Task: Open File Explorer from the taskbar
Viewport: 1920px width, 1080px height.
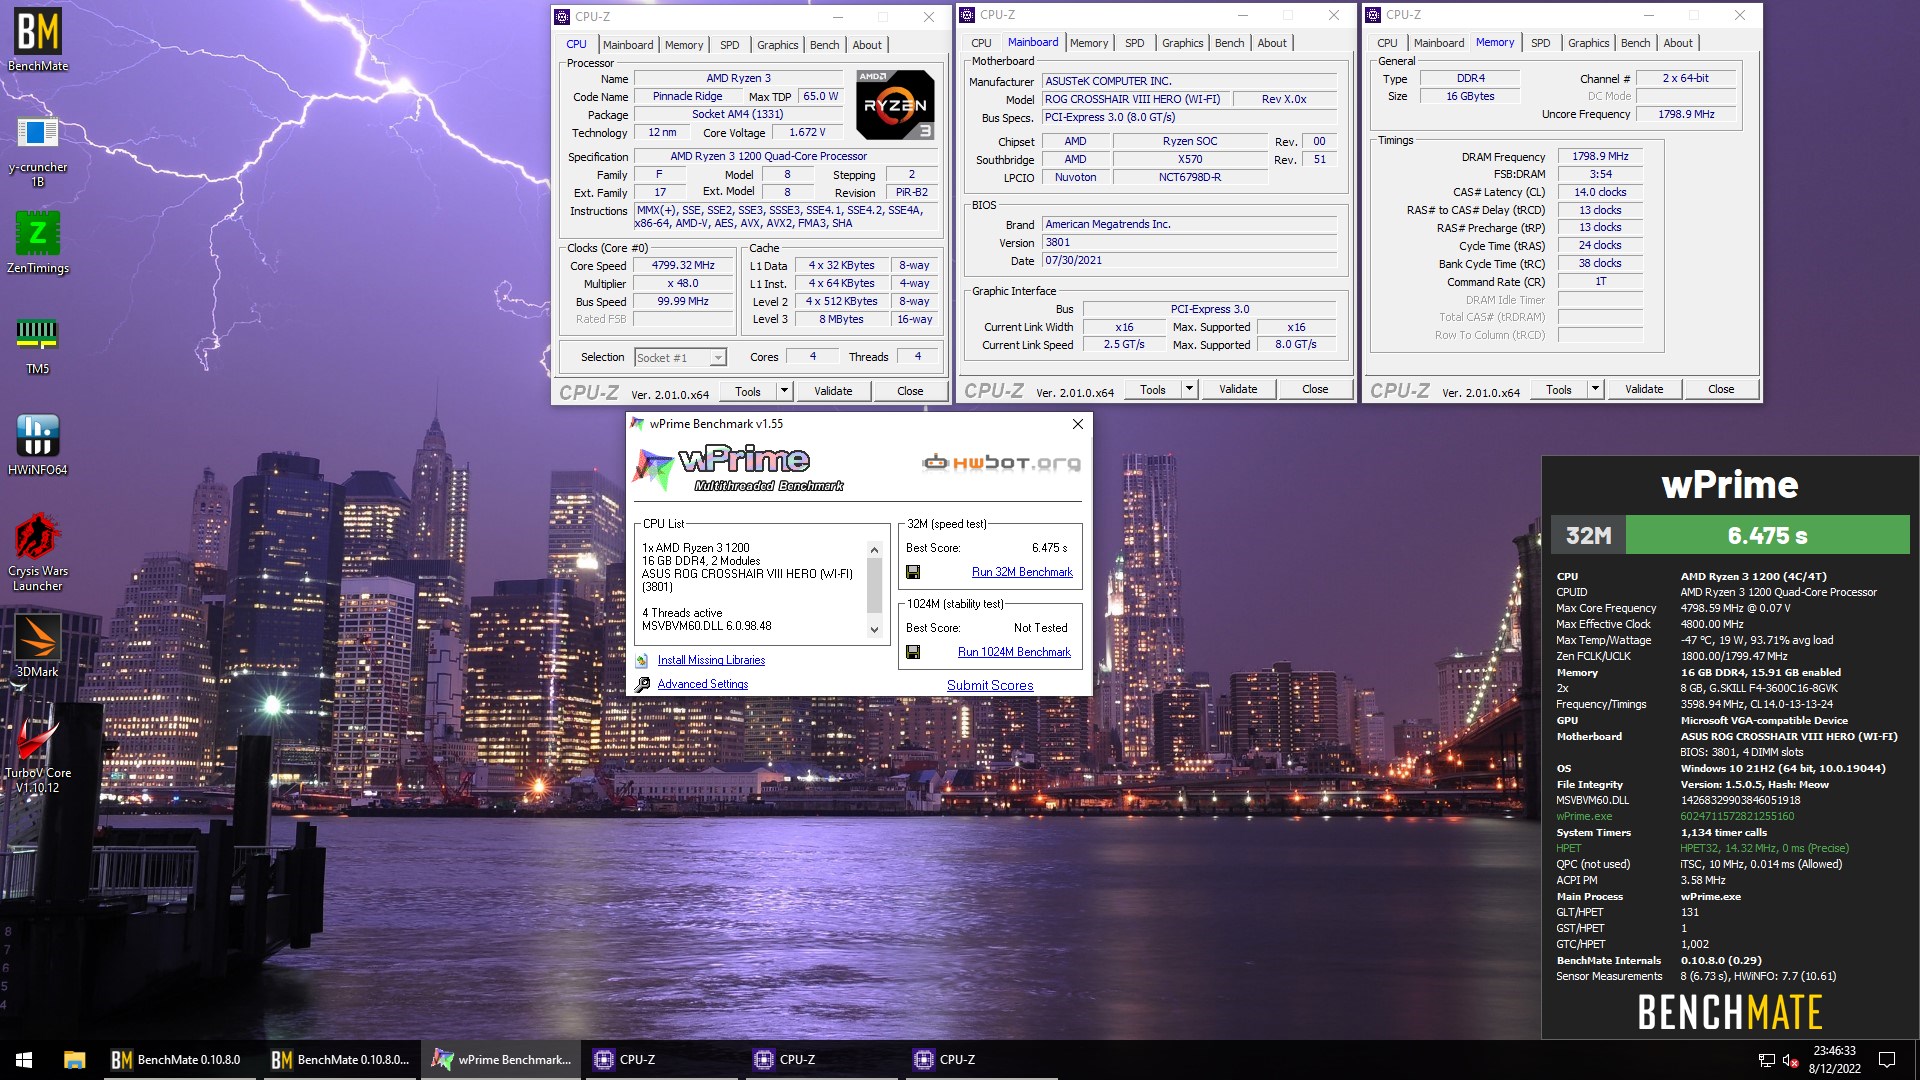Action: click(x=74, y=1060)
